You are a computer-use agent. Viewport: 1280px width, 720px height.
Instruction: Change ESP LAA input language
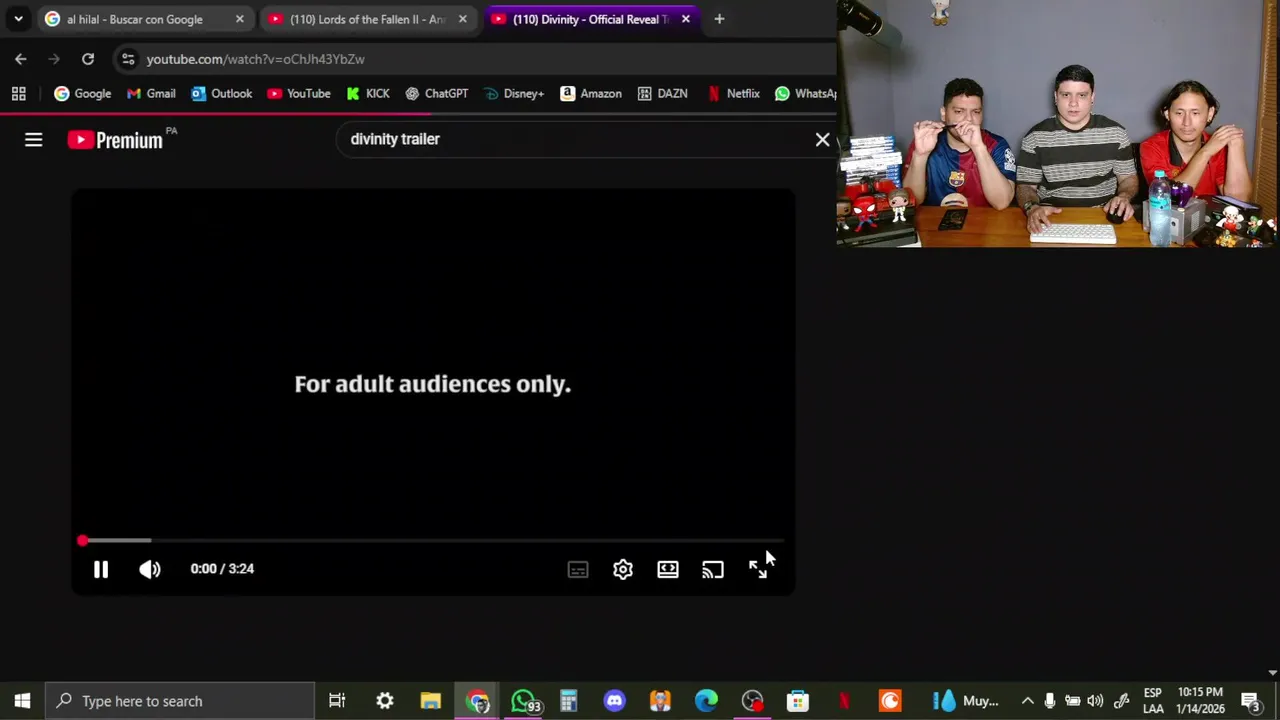pyautogui.click(x=1153, y=701)
